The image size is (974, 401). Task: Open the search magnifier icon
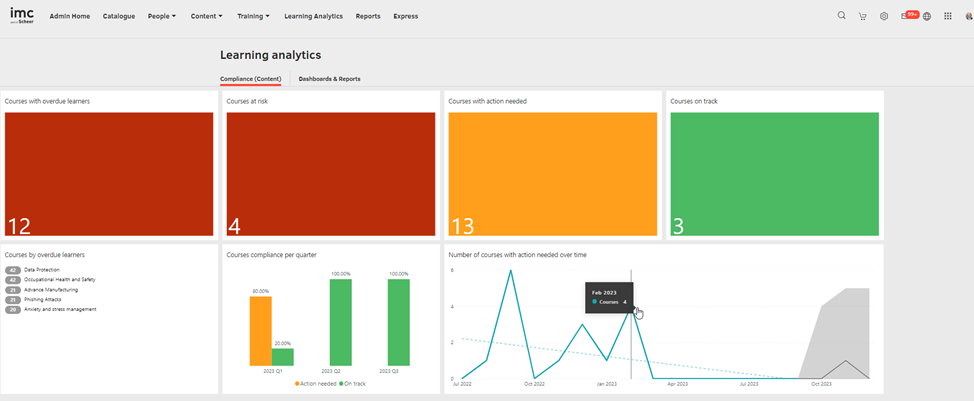point(841,16)
